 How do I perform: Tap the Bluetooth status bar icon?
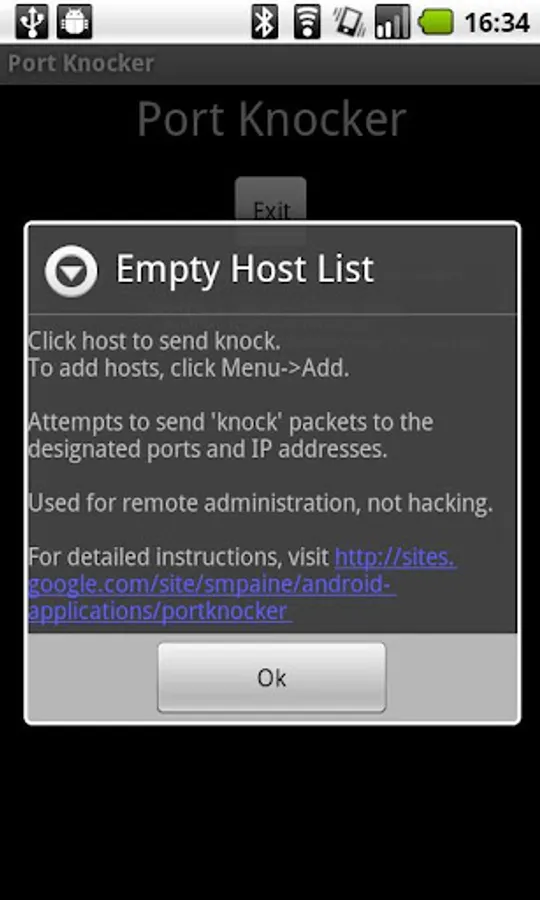coord(265,22)
